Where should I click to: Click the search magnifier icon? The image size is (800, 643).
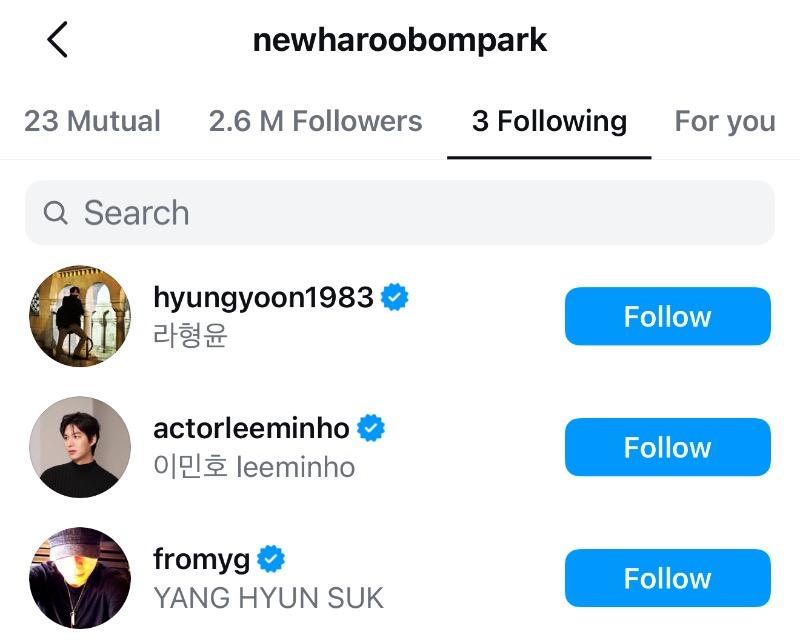click(x=56, y=213)
